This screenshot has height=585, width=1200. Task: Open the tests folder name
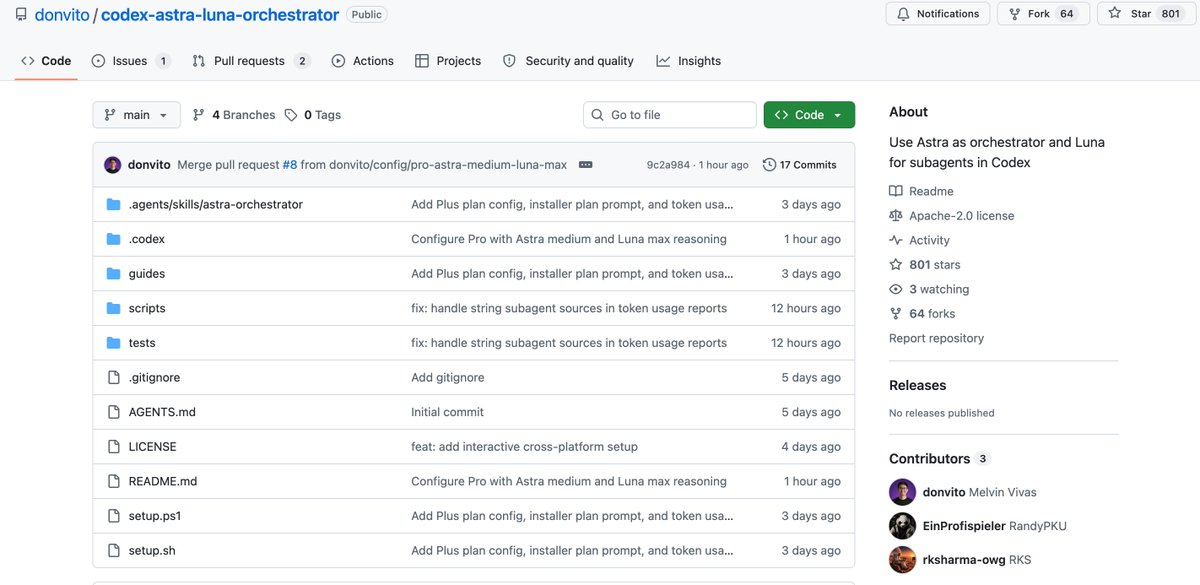tap(142, 343)
